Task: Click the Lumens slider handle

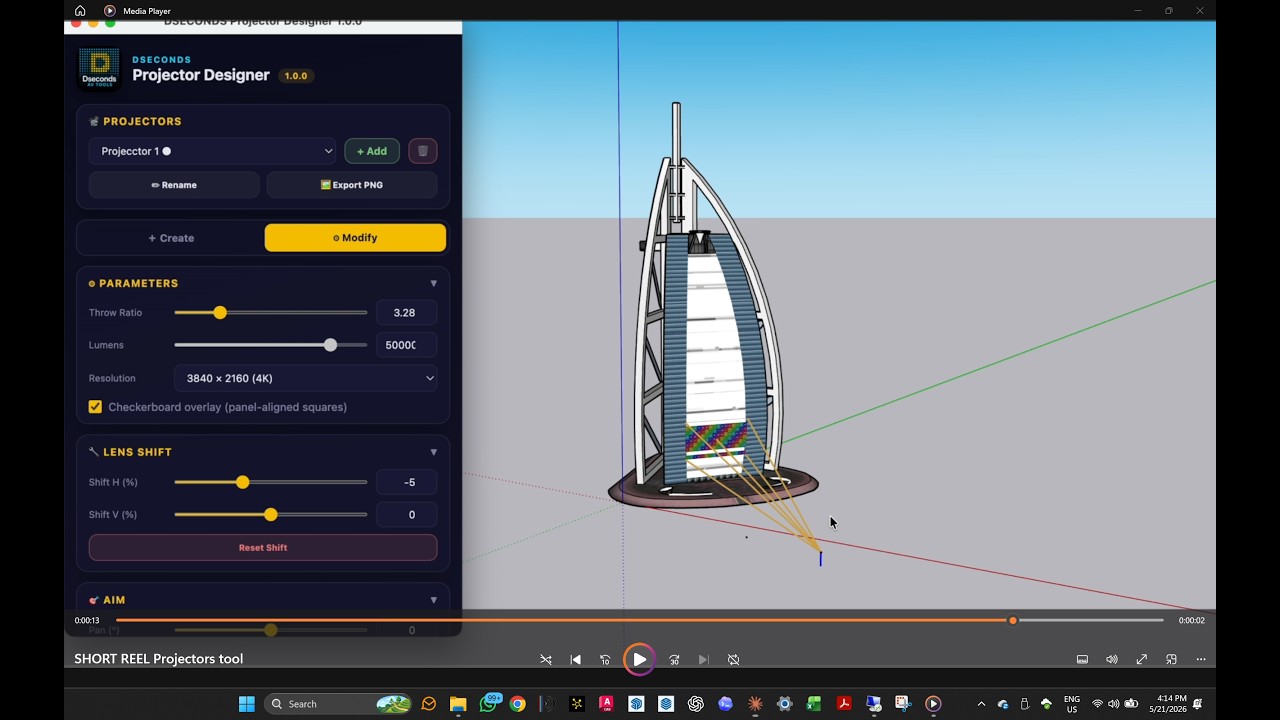Action: click(x=330, y=345)
